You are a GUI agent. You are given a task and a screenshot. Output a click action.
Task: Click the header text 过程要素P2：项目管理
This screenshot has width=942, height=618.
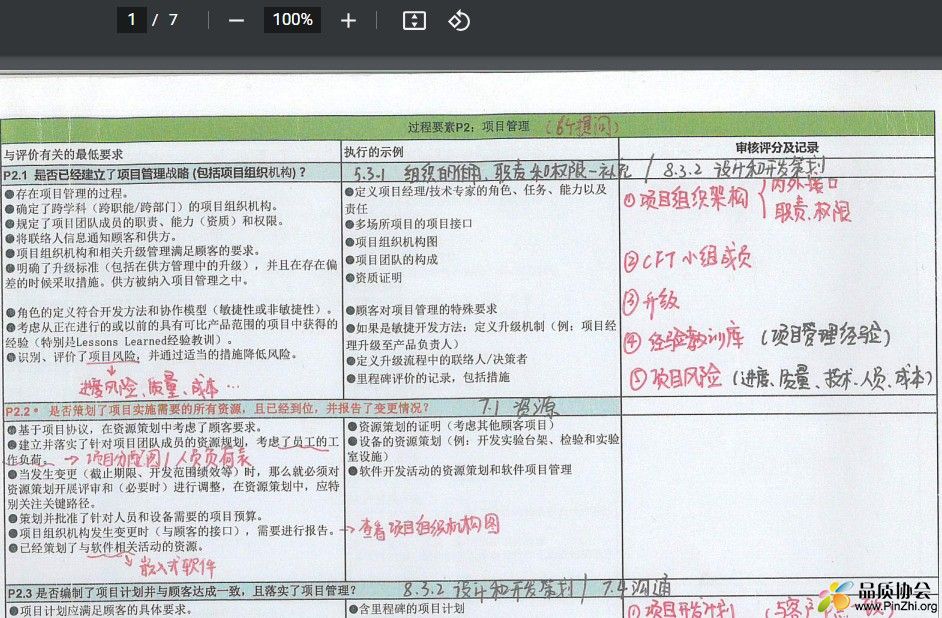tap(469, 127)
